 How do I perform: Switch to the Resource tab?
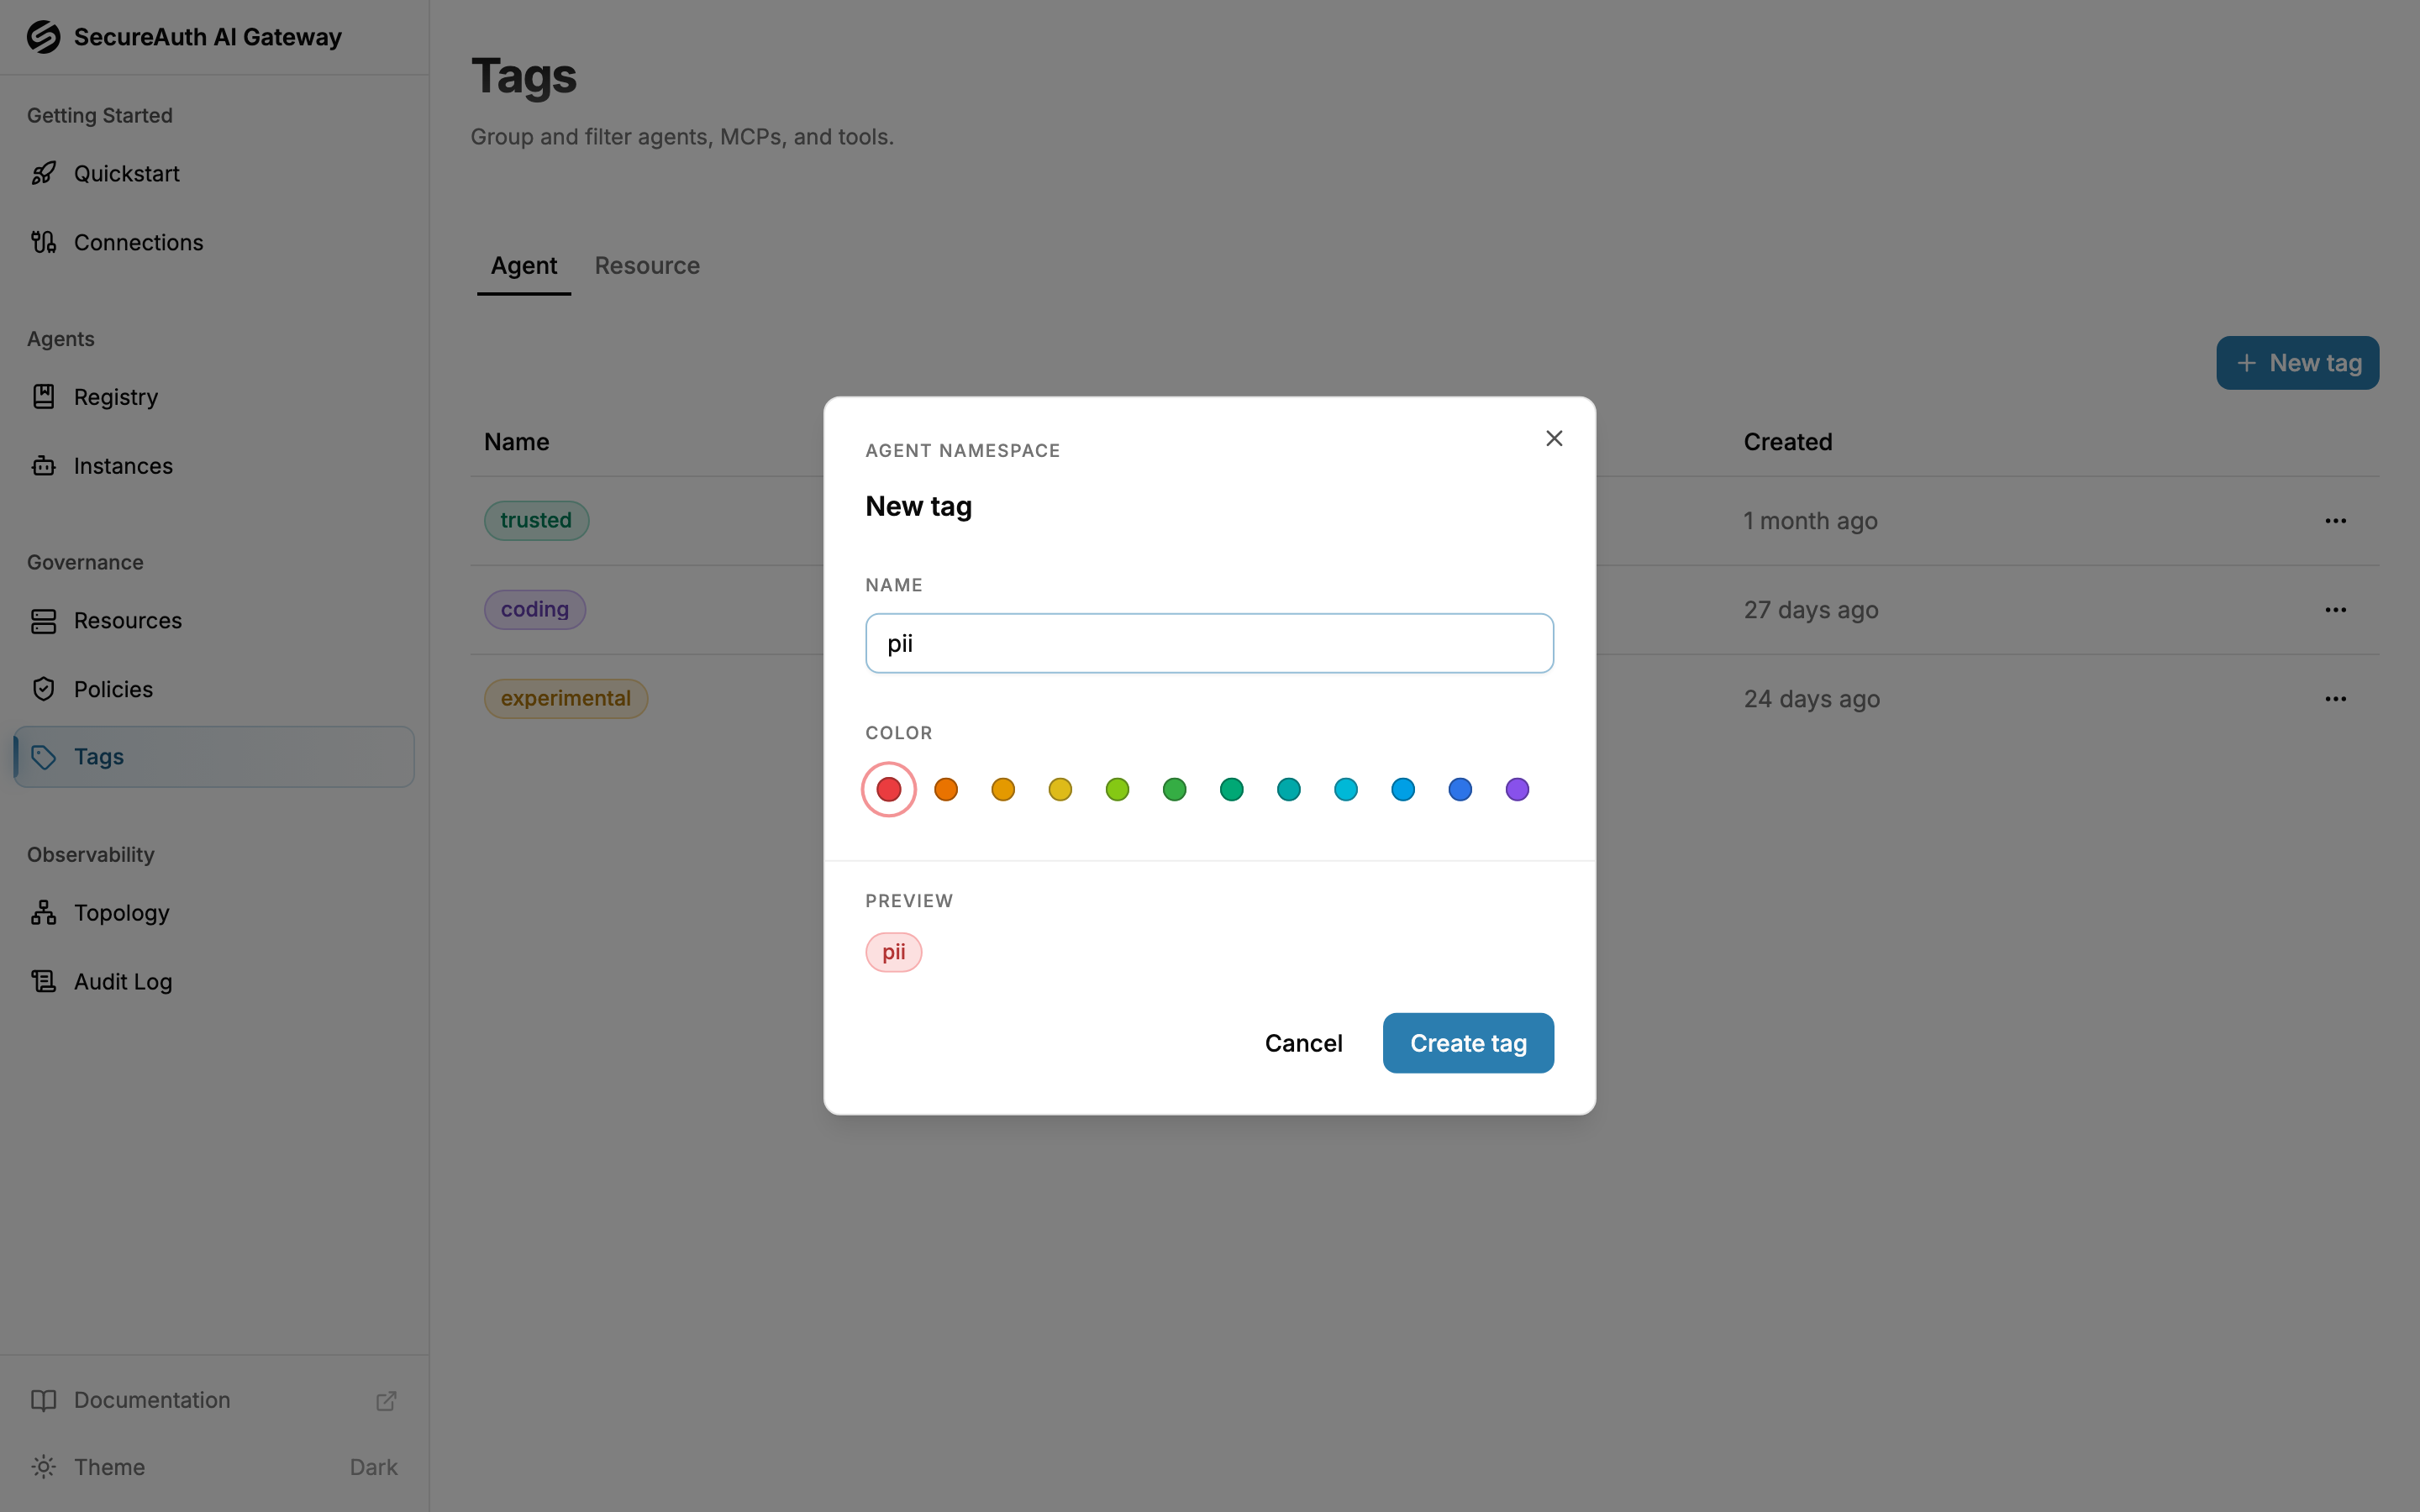pos(647,266)
